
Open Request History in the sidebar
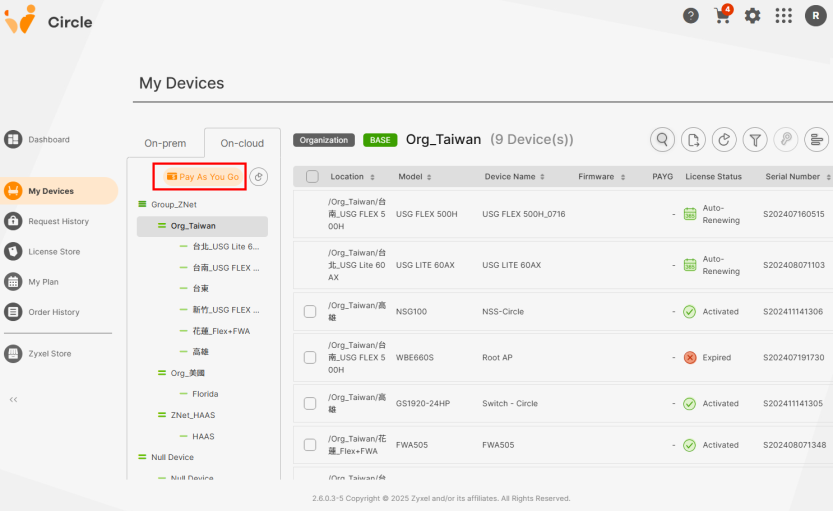pos(58,221)
